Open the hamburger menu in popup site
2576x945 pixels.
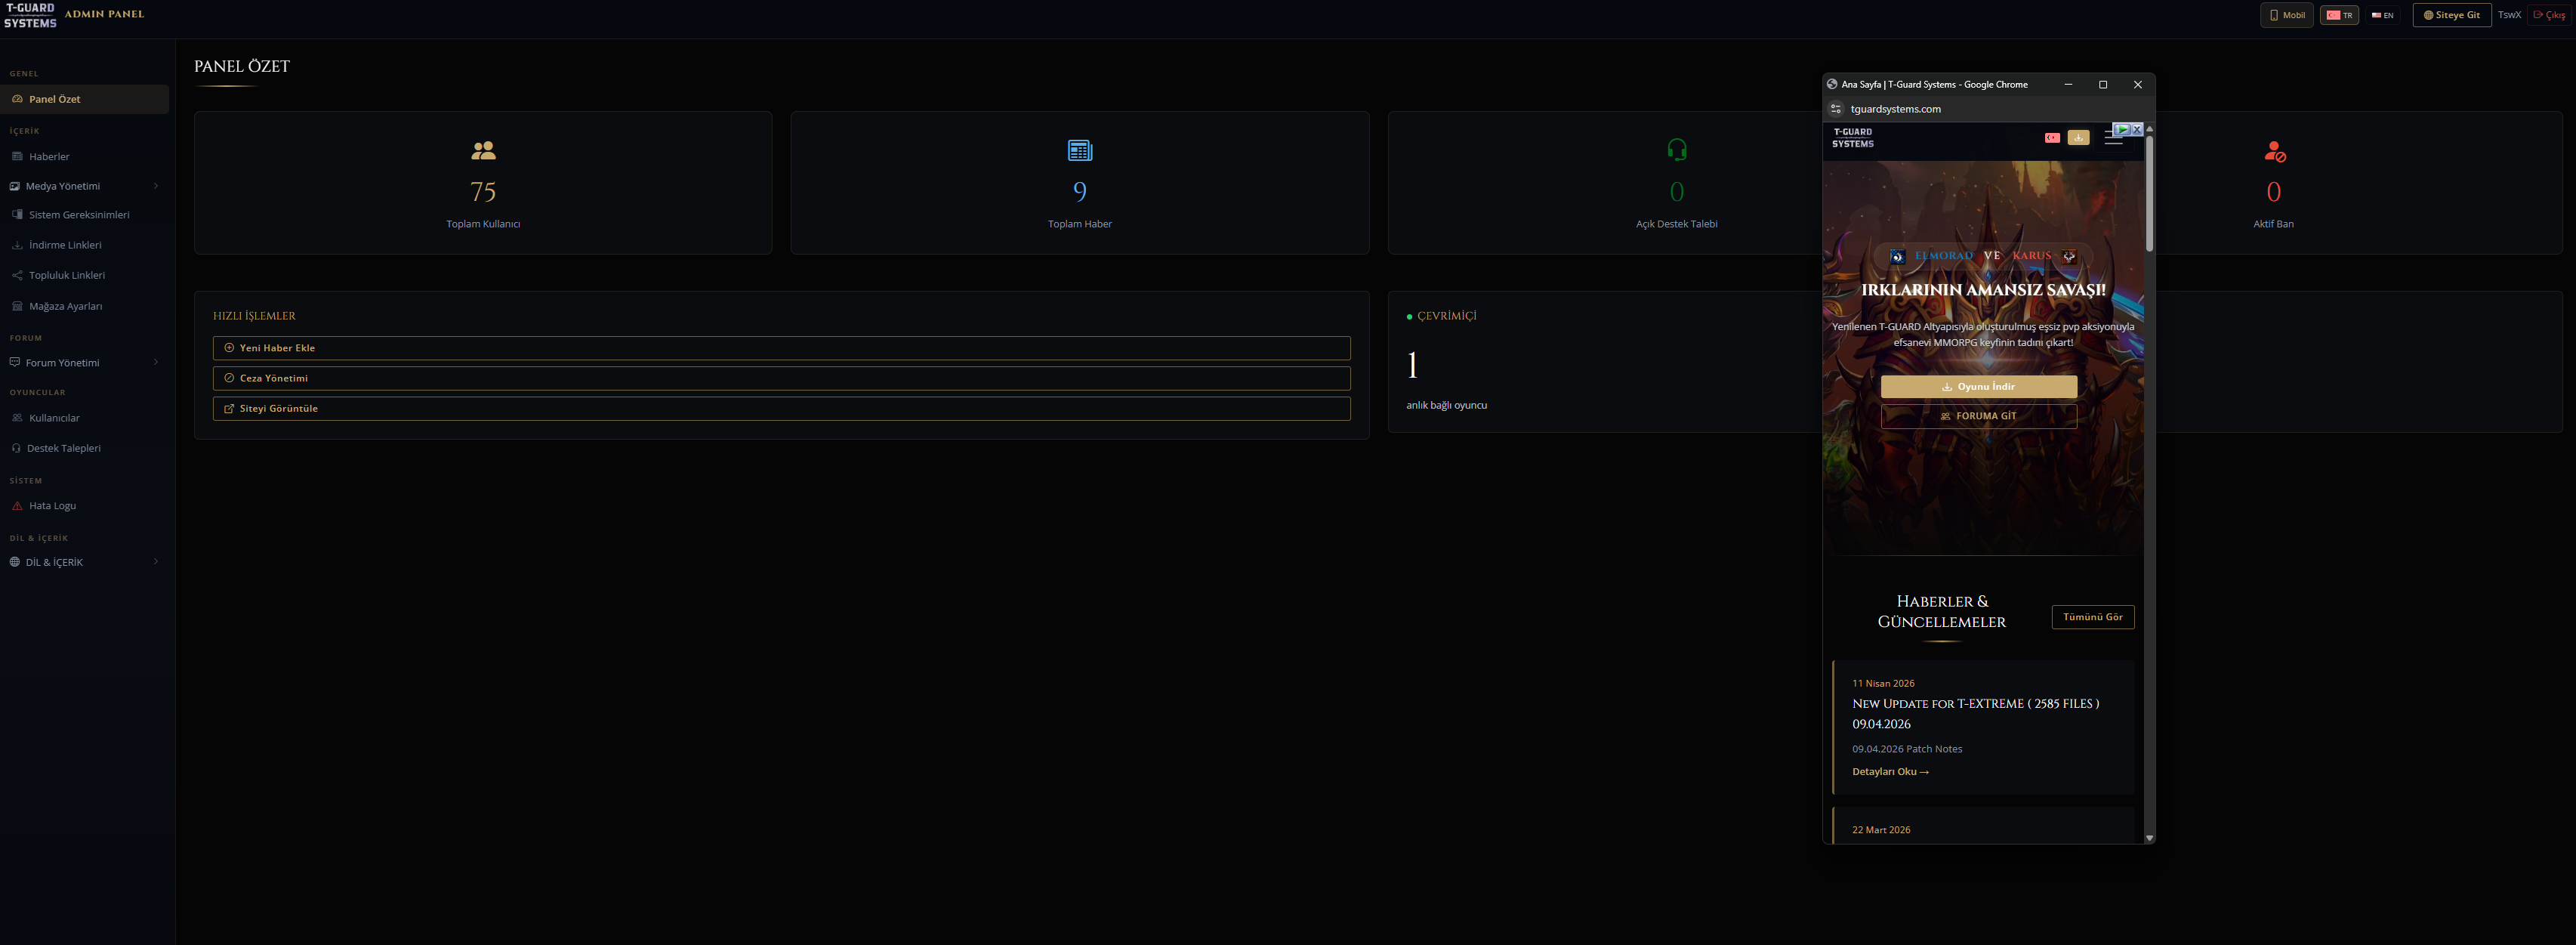[x=2113, y=138]
